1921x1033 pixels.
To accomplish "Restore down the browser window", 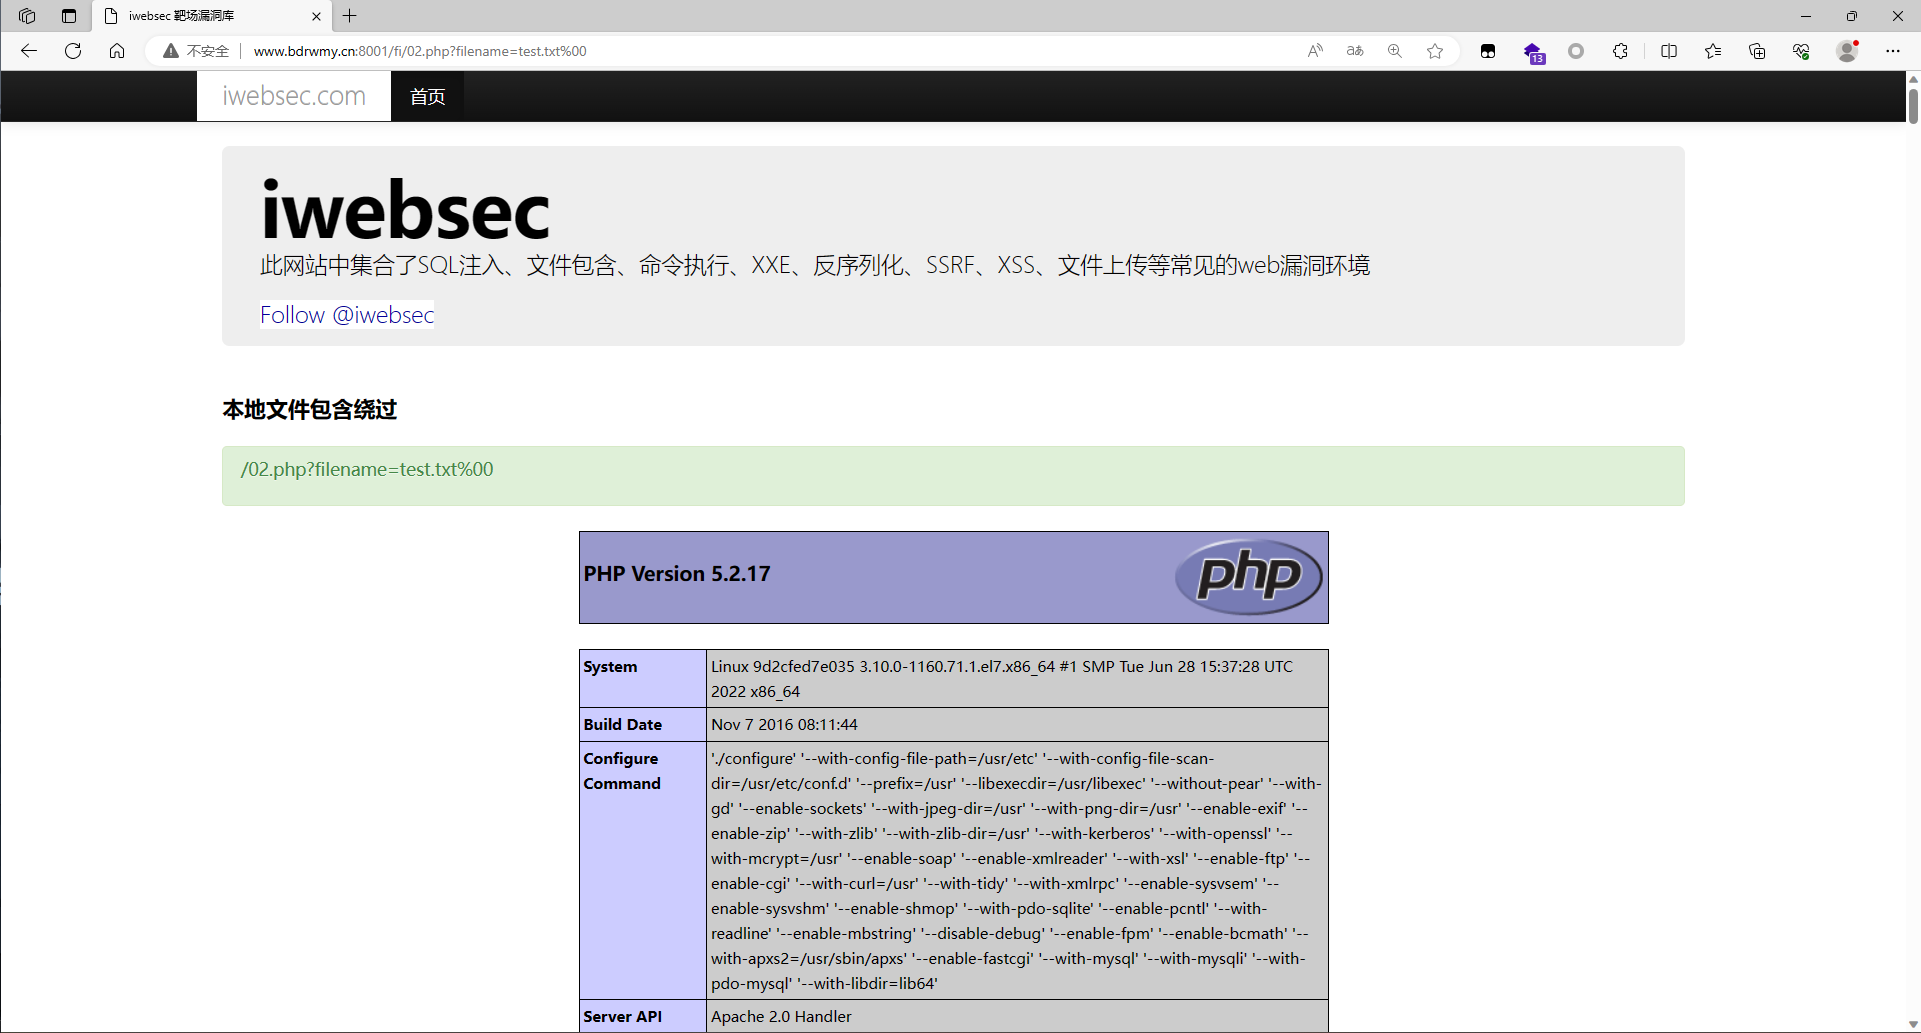I will [x=1852, y=16].
